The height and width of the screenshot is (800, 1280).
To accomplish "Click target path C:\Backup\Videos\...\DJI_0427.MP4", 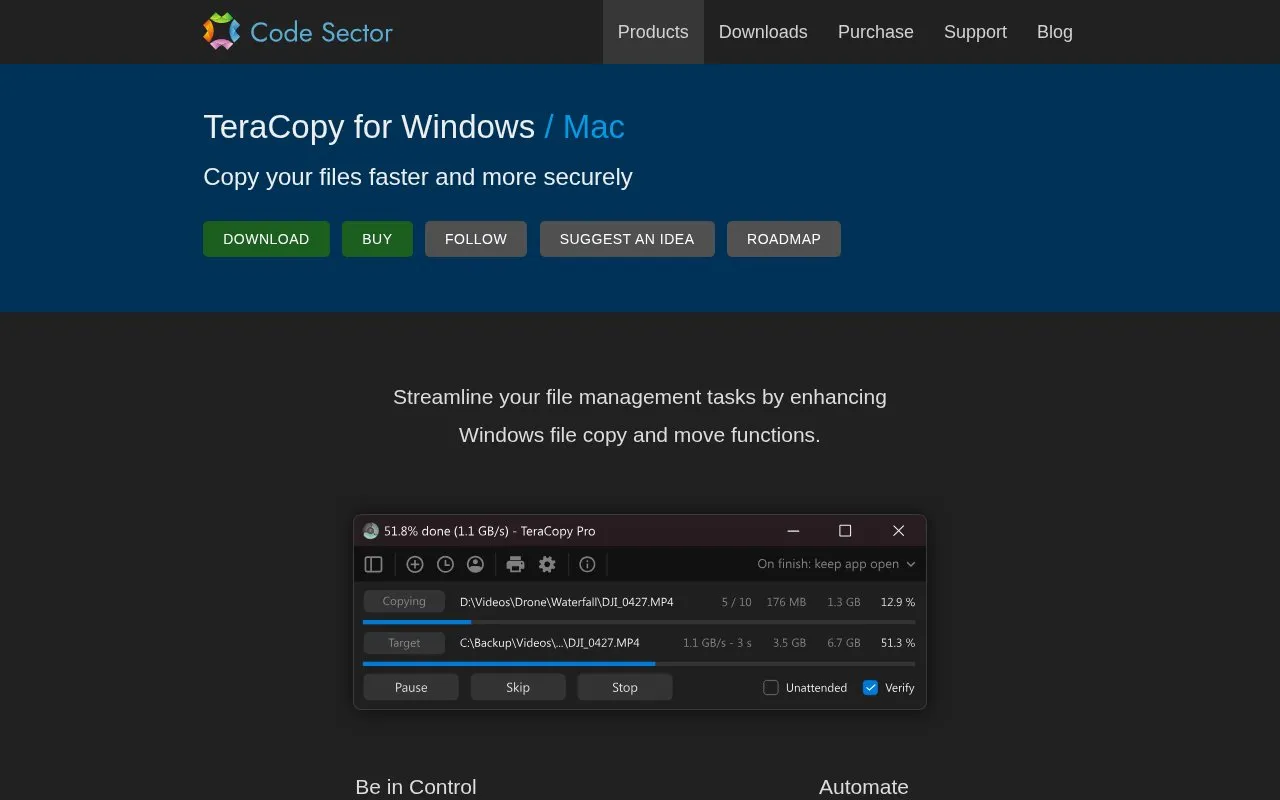I will (x=550, y=643).
